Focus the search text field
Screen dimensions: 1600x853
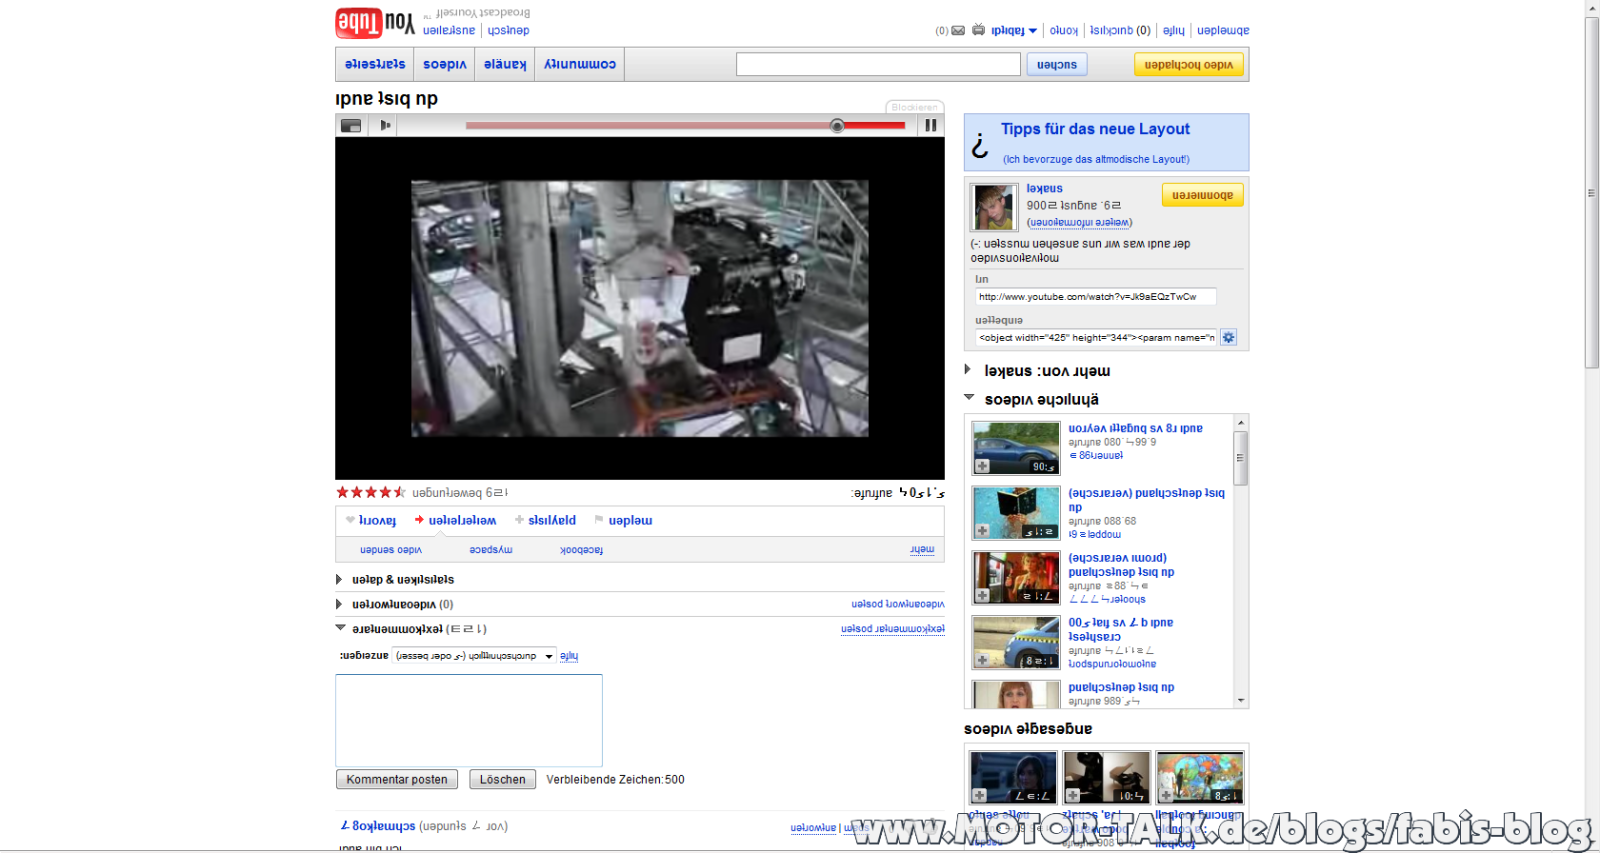(x=878, y=64)
